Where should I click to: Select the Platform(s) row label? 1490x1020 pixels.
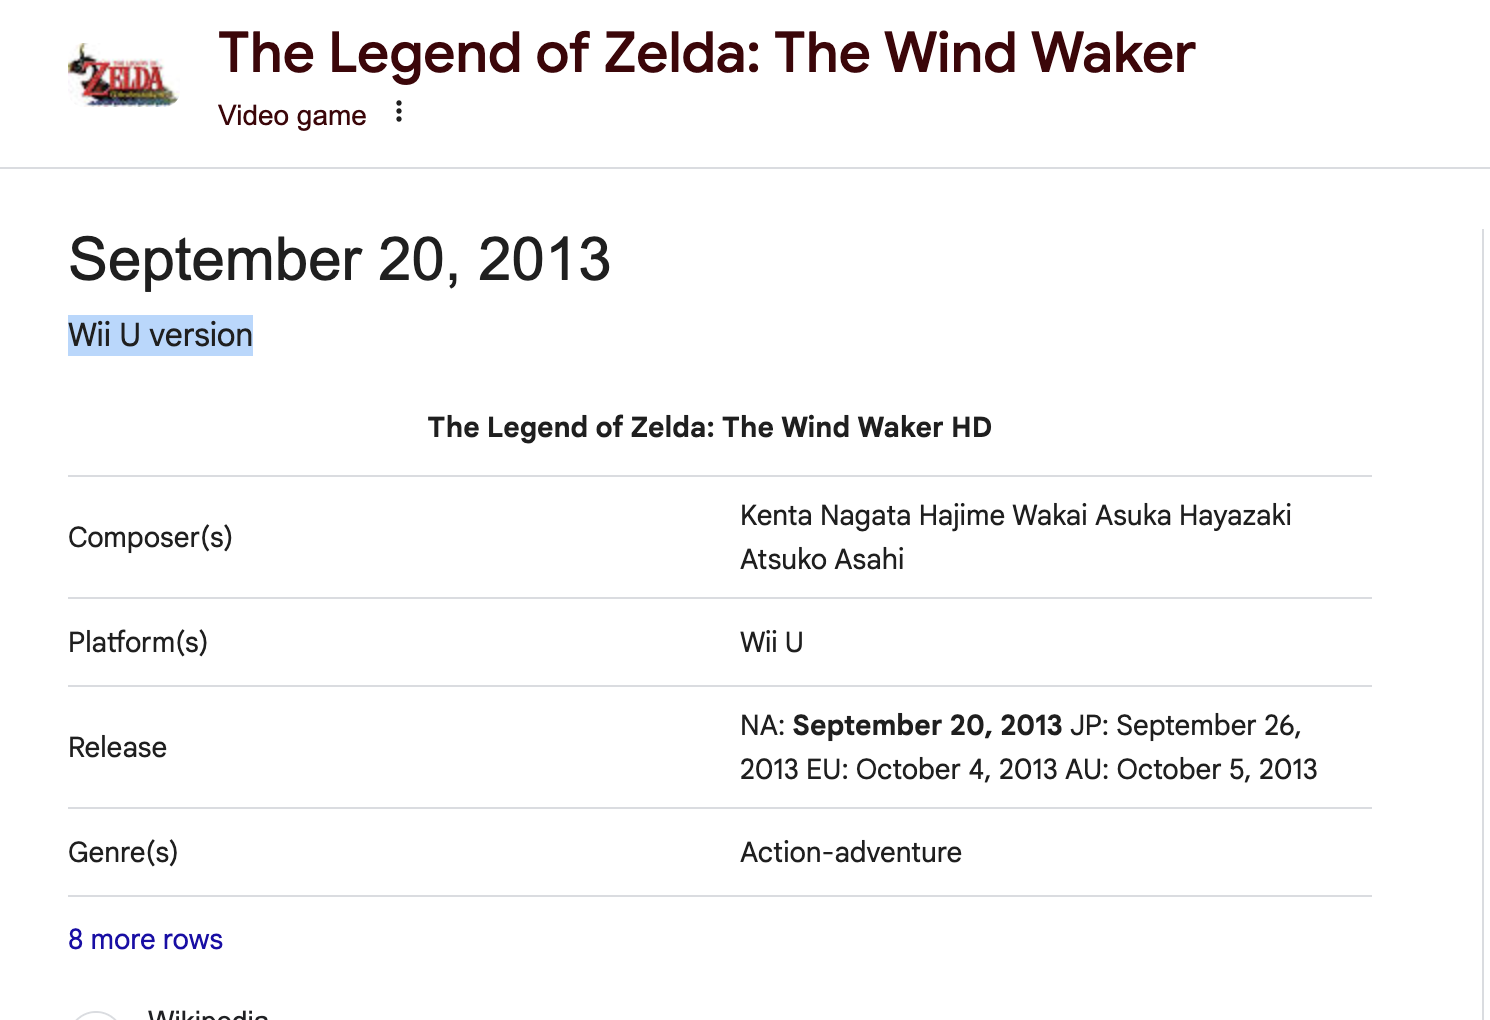point(138,642)
